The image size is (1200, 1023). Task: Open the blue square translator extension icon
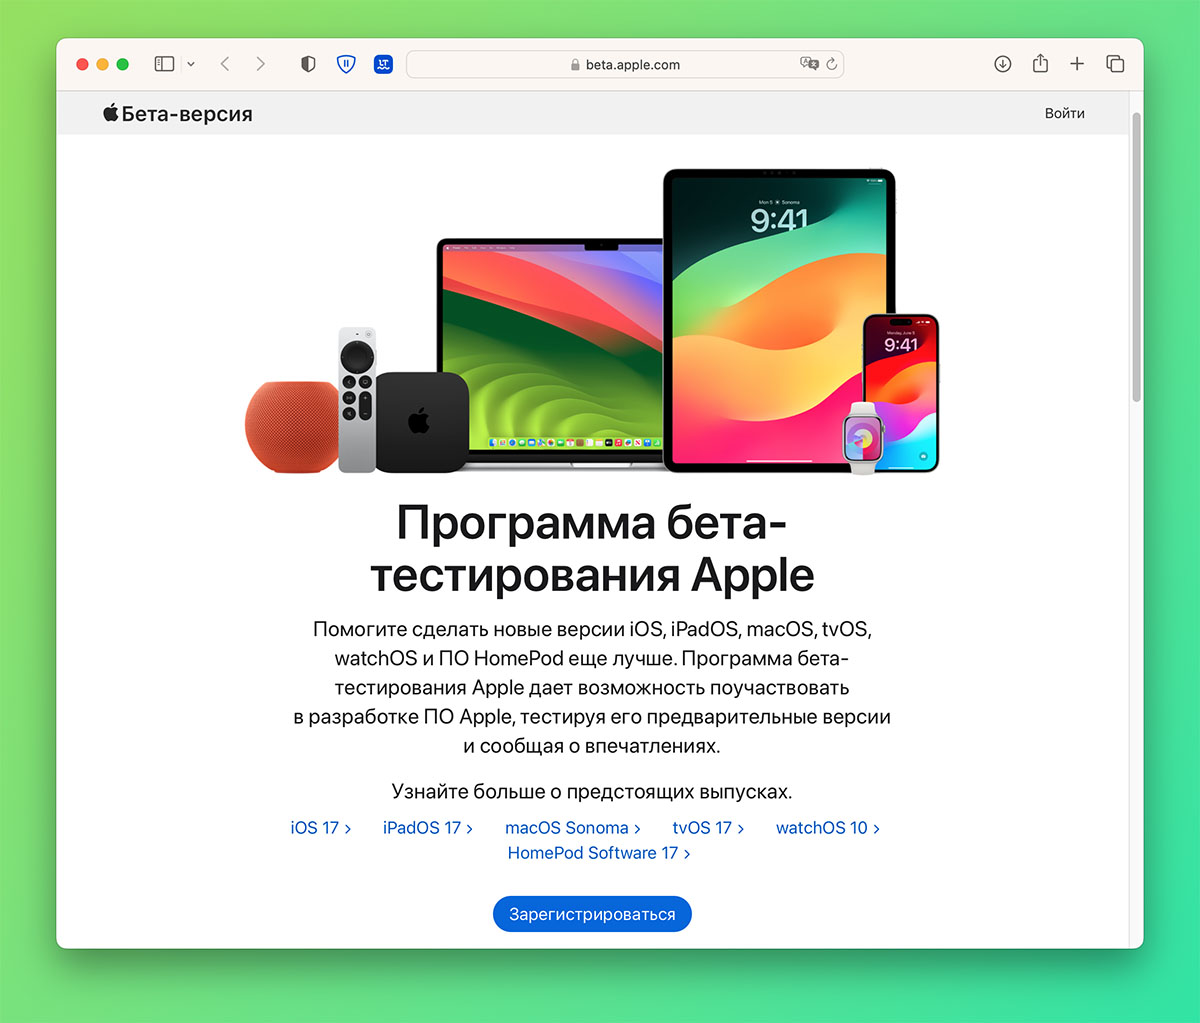[x=383, y=64]
